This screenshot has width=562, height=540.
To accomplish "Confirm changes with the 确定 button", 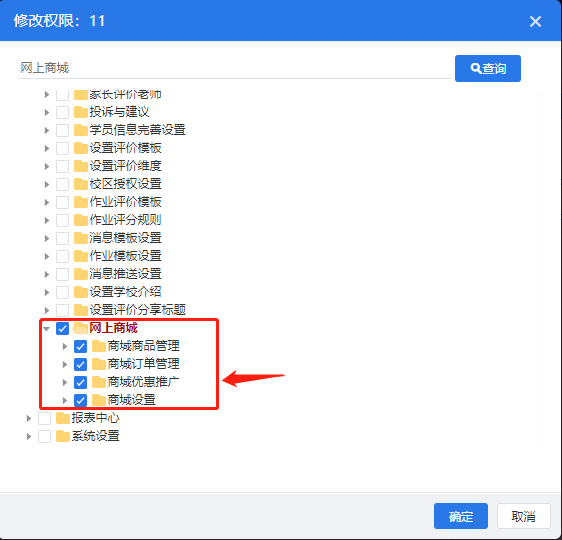I will click(461, 516).
